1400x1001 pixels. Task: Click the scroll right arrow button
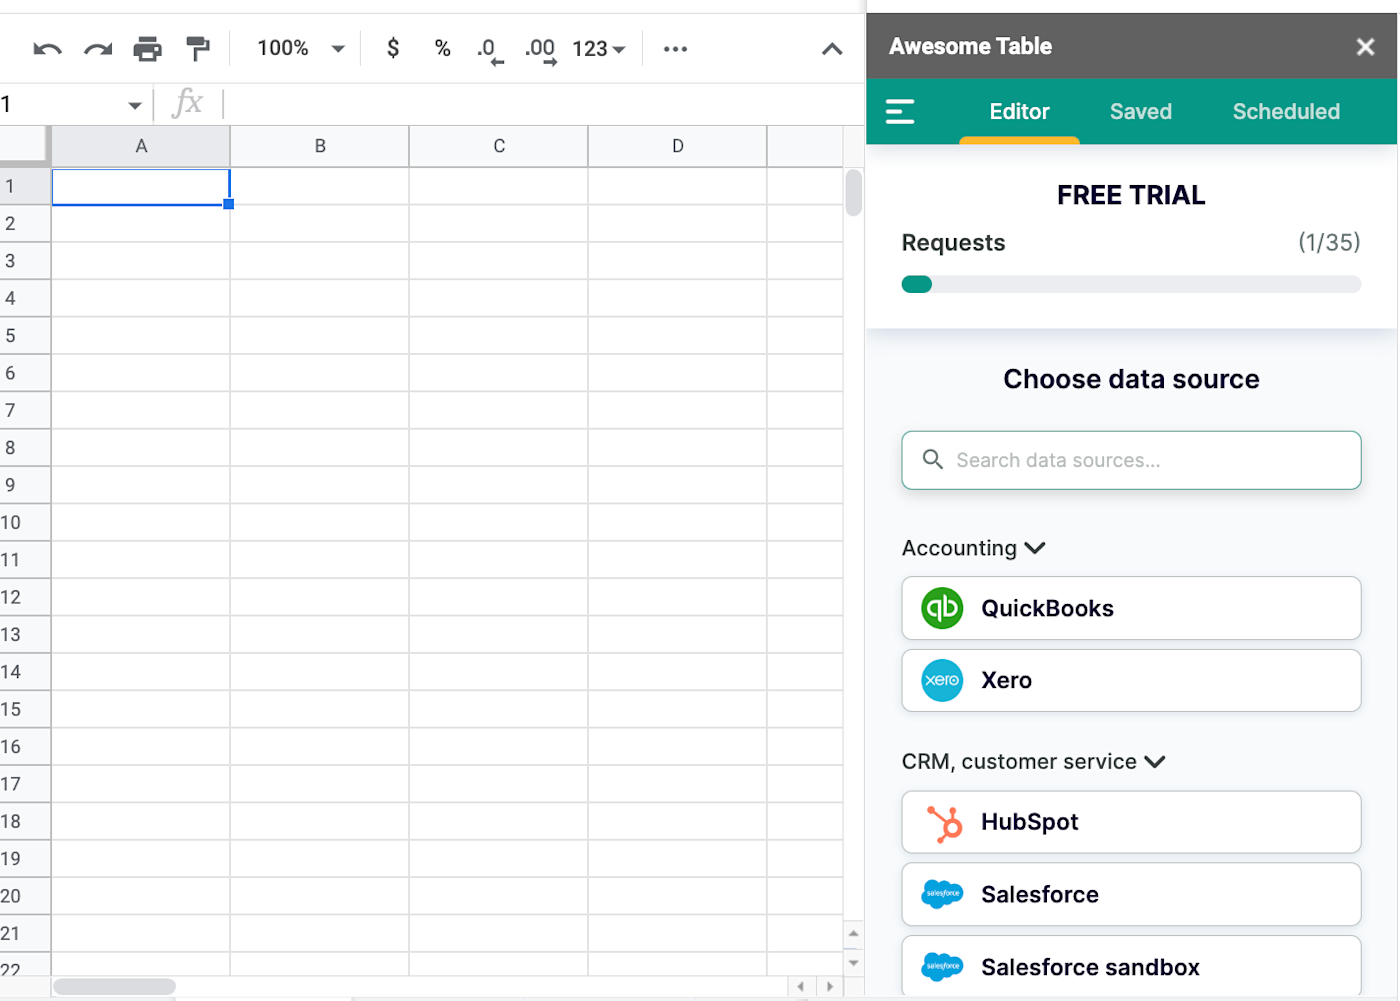(x=829, y=986)
